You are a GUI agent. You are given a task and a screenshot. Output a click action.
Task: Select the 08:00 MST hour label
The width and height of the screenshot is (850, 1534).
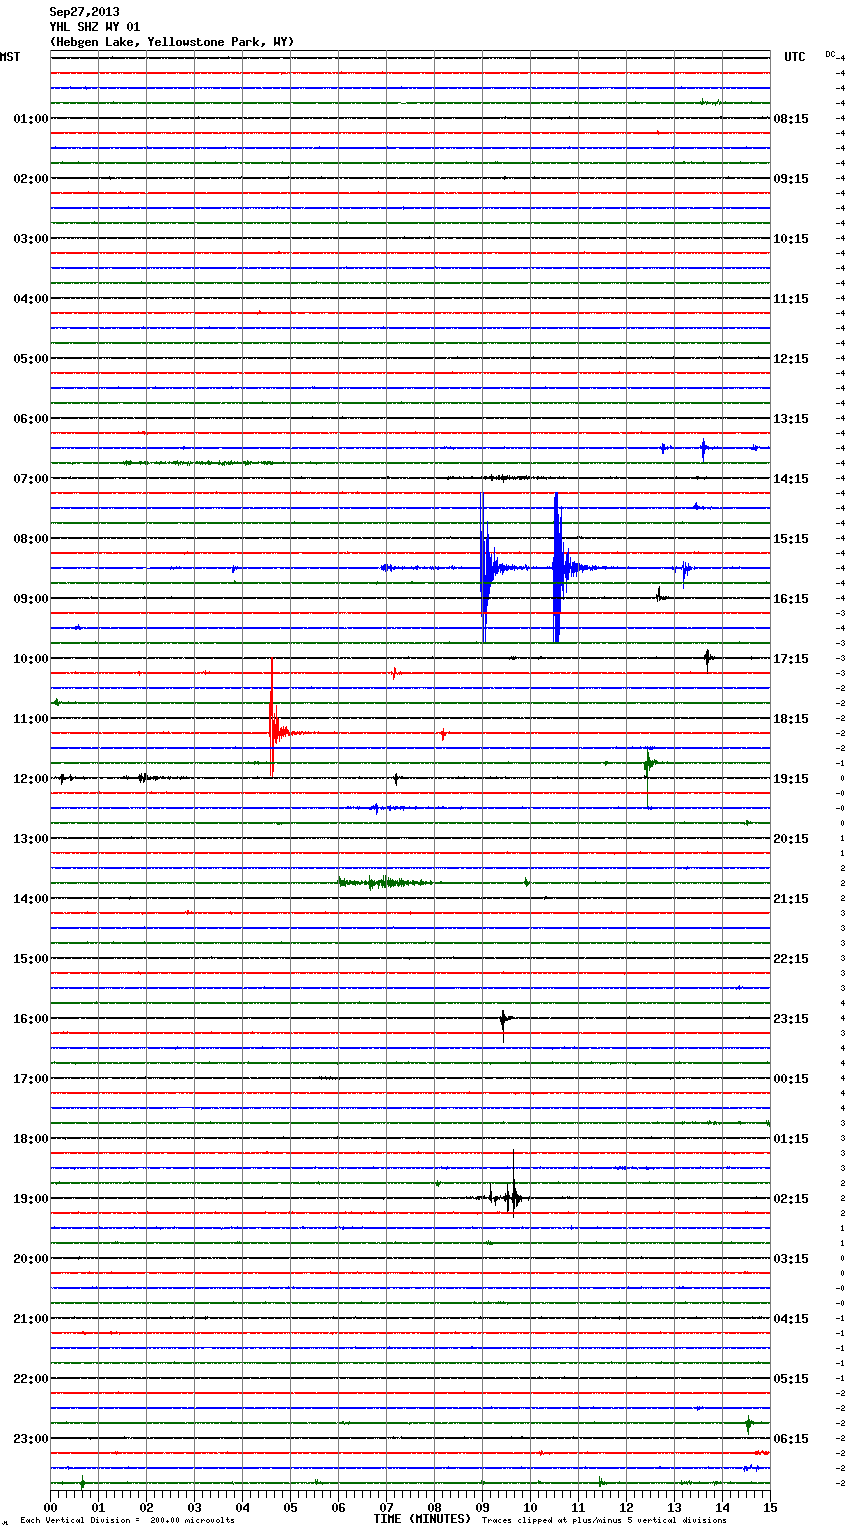30,539
